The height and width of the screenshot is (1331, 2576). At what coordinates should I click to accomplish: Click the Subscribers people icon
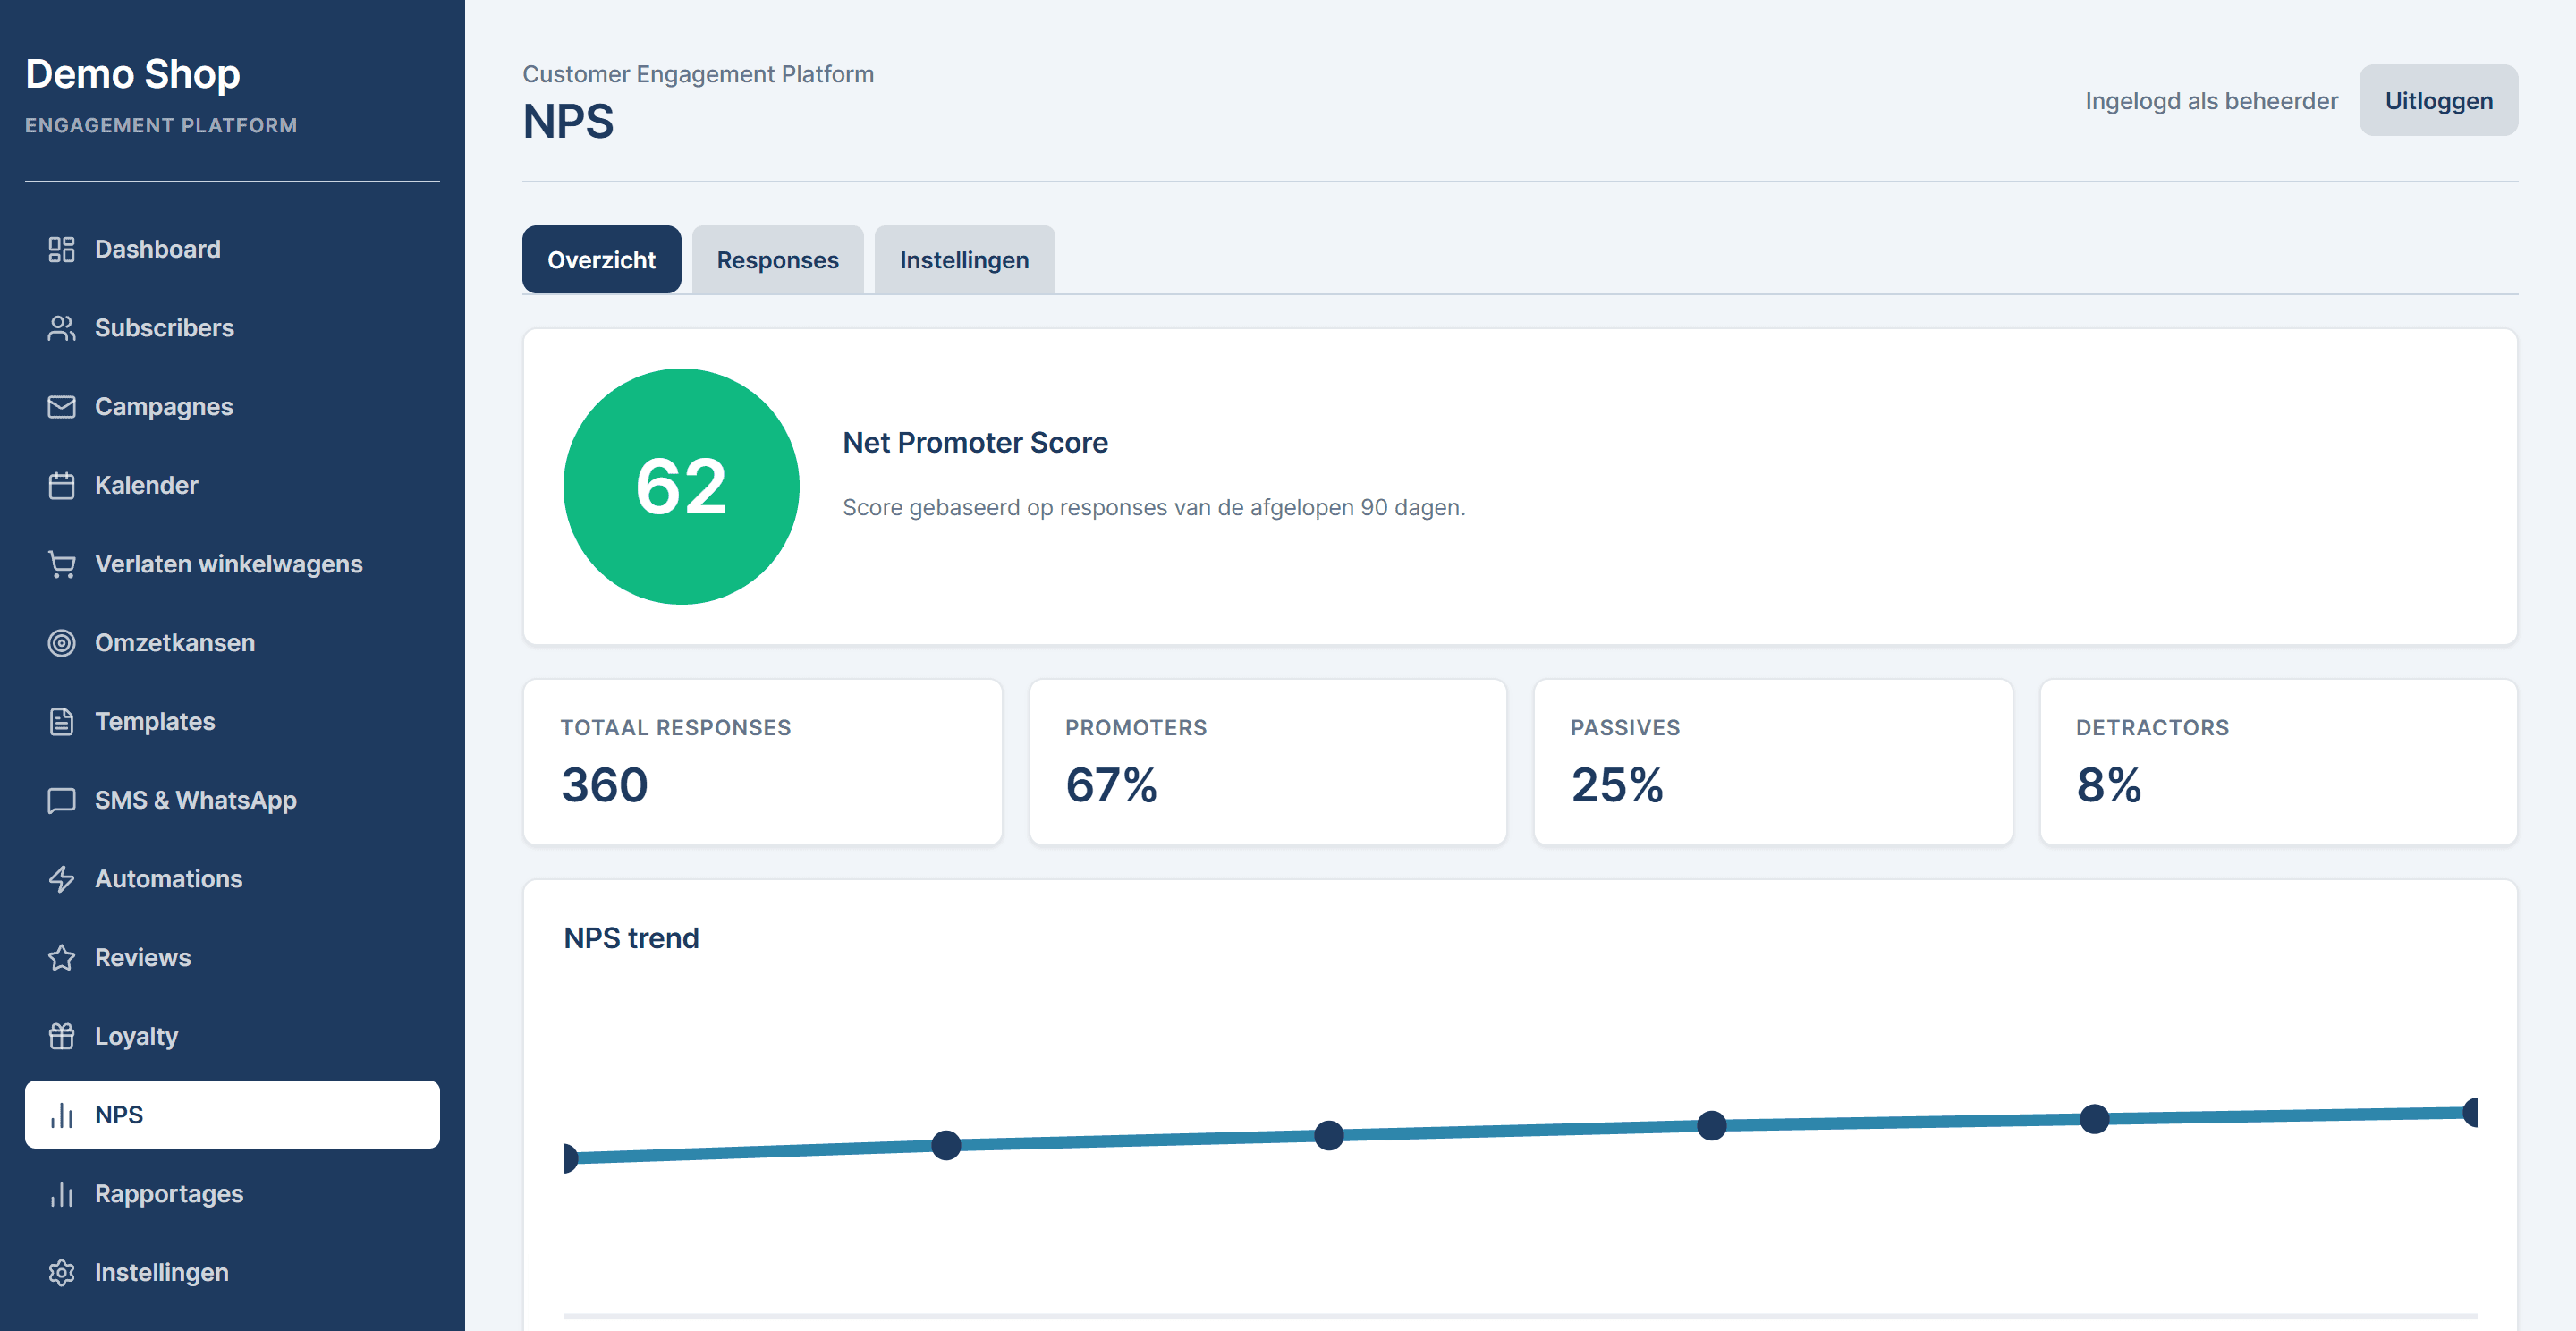click(61, 328)
